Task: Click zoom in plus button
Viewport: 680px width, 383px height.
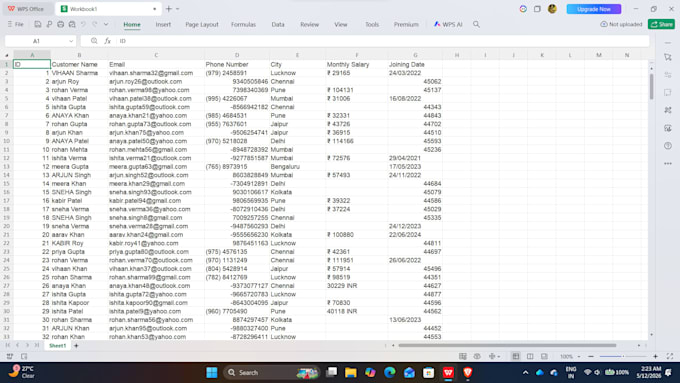Action: (x=655, y=356)
